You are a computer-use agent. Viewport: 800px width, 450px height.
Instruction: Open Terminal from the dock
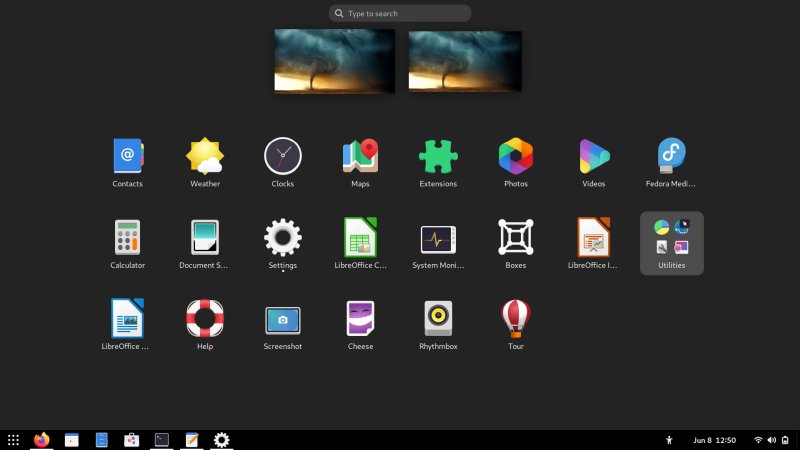(x=162, y=440)
